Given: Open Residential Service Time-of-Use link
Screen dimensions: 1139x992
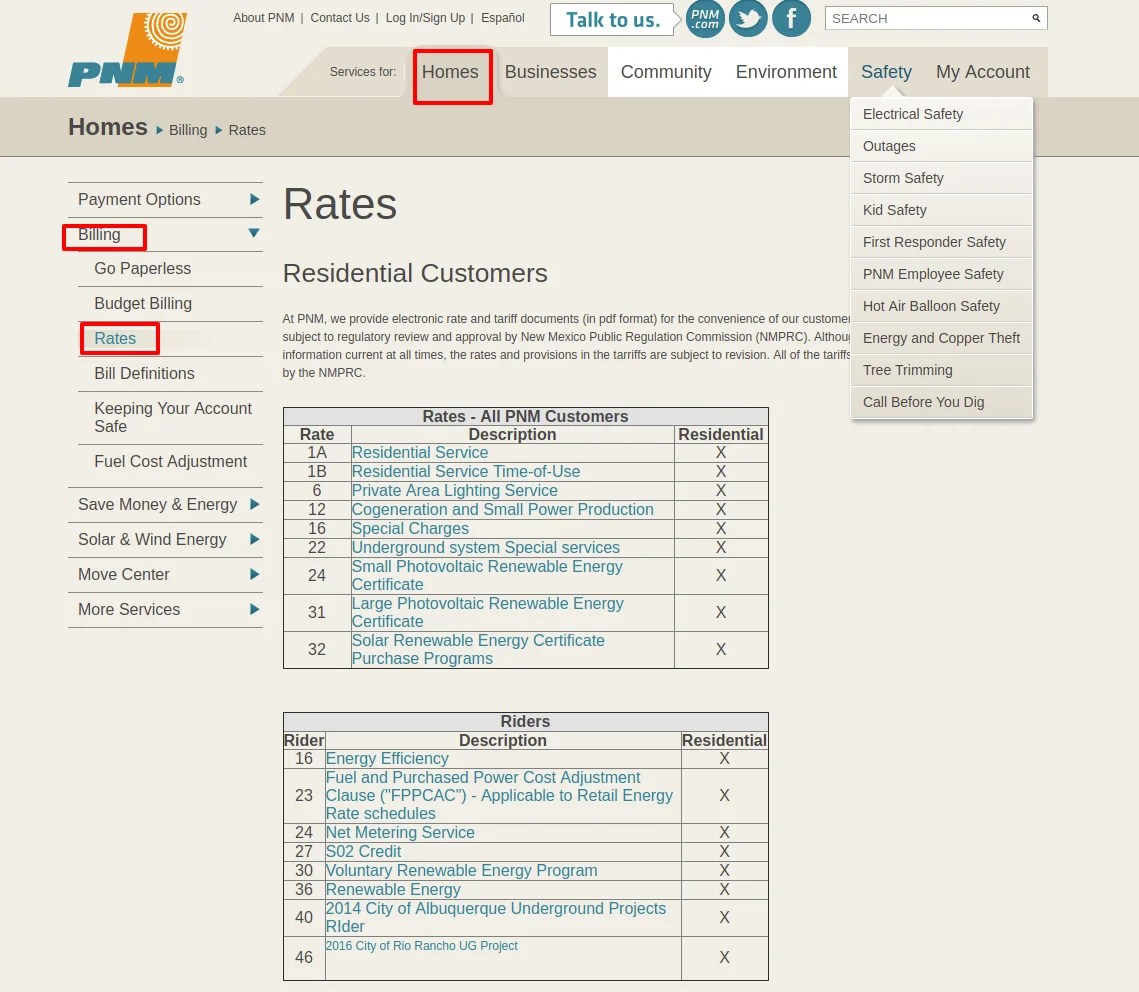Looking at the screenshot, I should pos(466,471).
